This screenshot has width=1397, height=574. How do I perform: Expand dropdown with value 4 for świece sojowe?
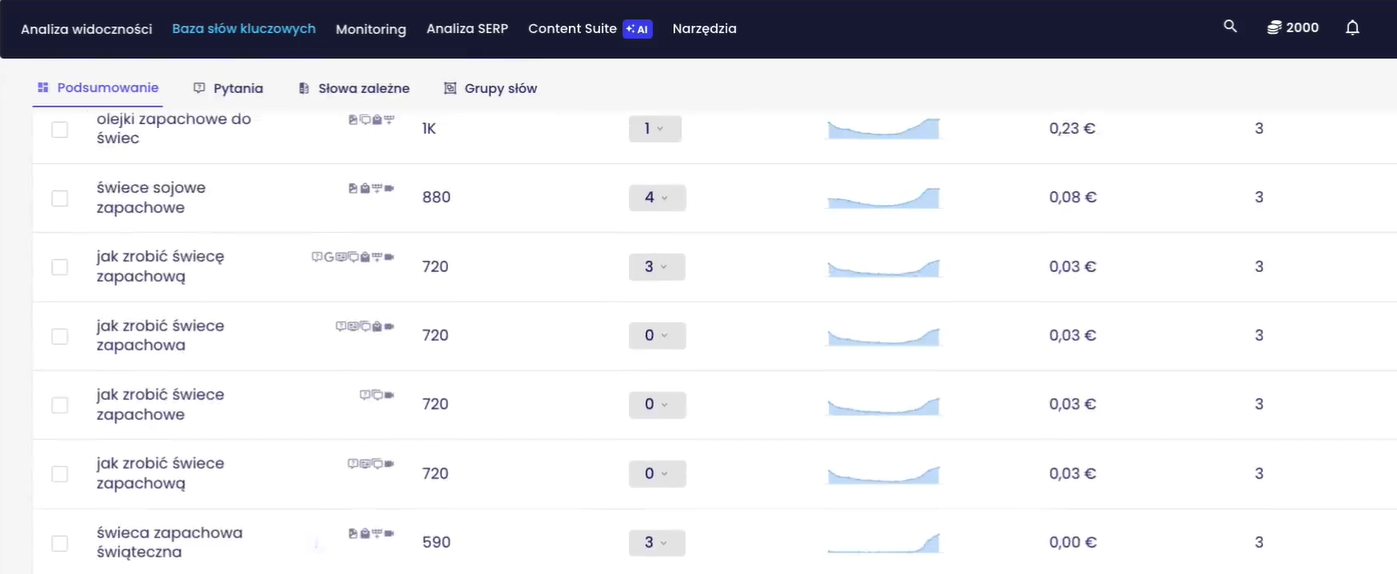pyautogui.click(x=655, y=198)
